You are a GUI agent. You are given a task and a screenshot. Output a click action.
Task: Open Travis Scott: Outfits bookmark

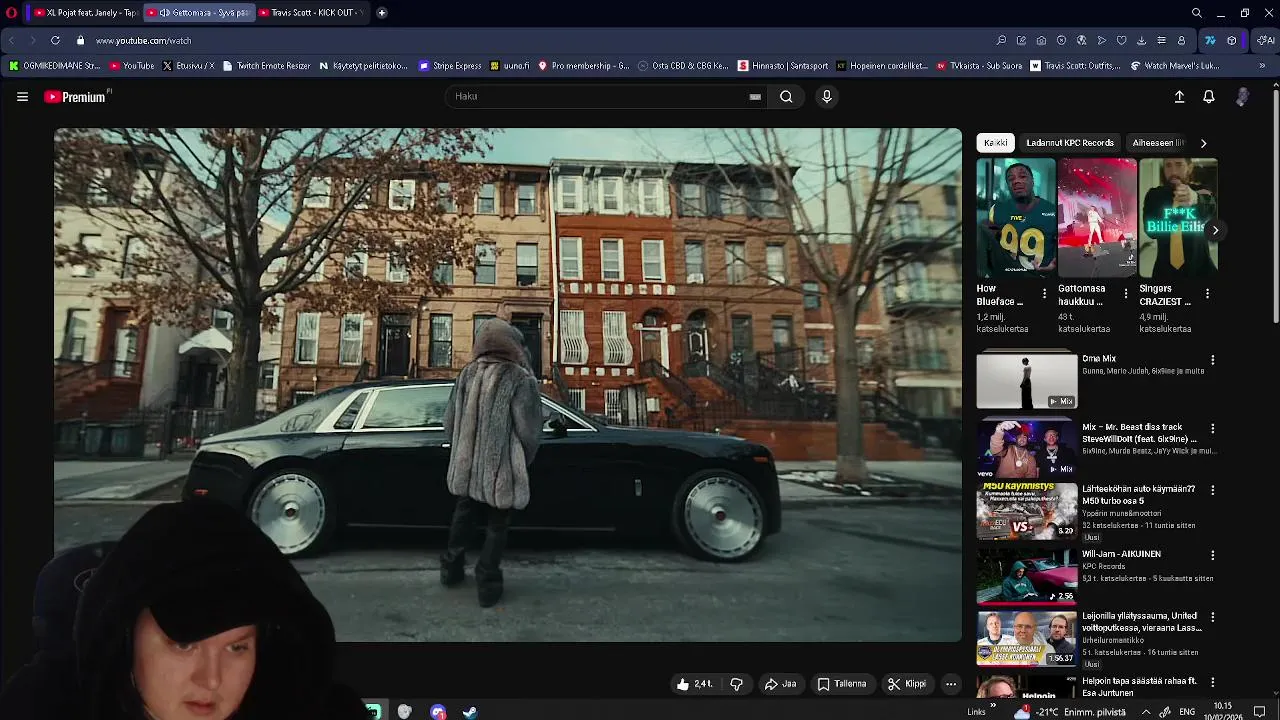click(x=1076, y=66)
